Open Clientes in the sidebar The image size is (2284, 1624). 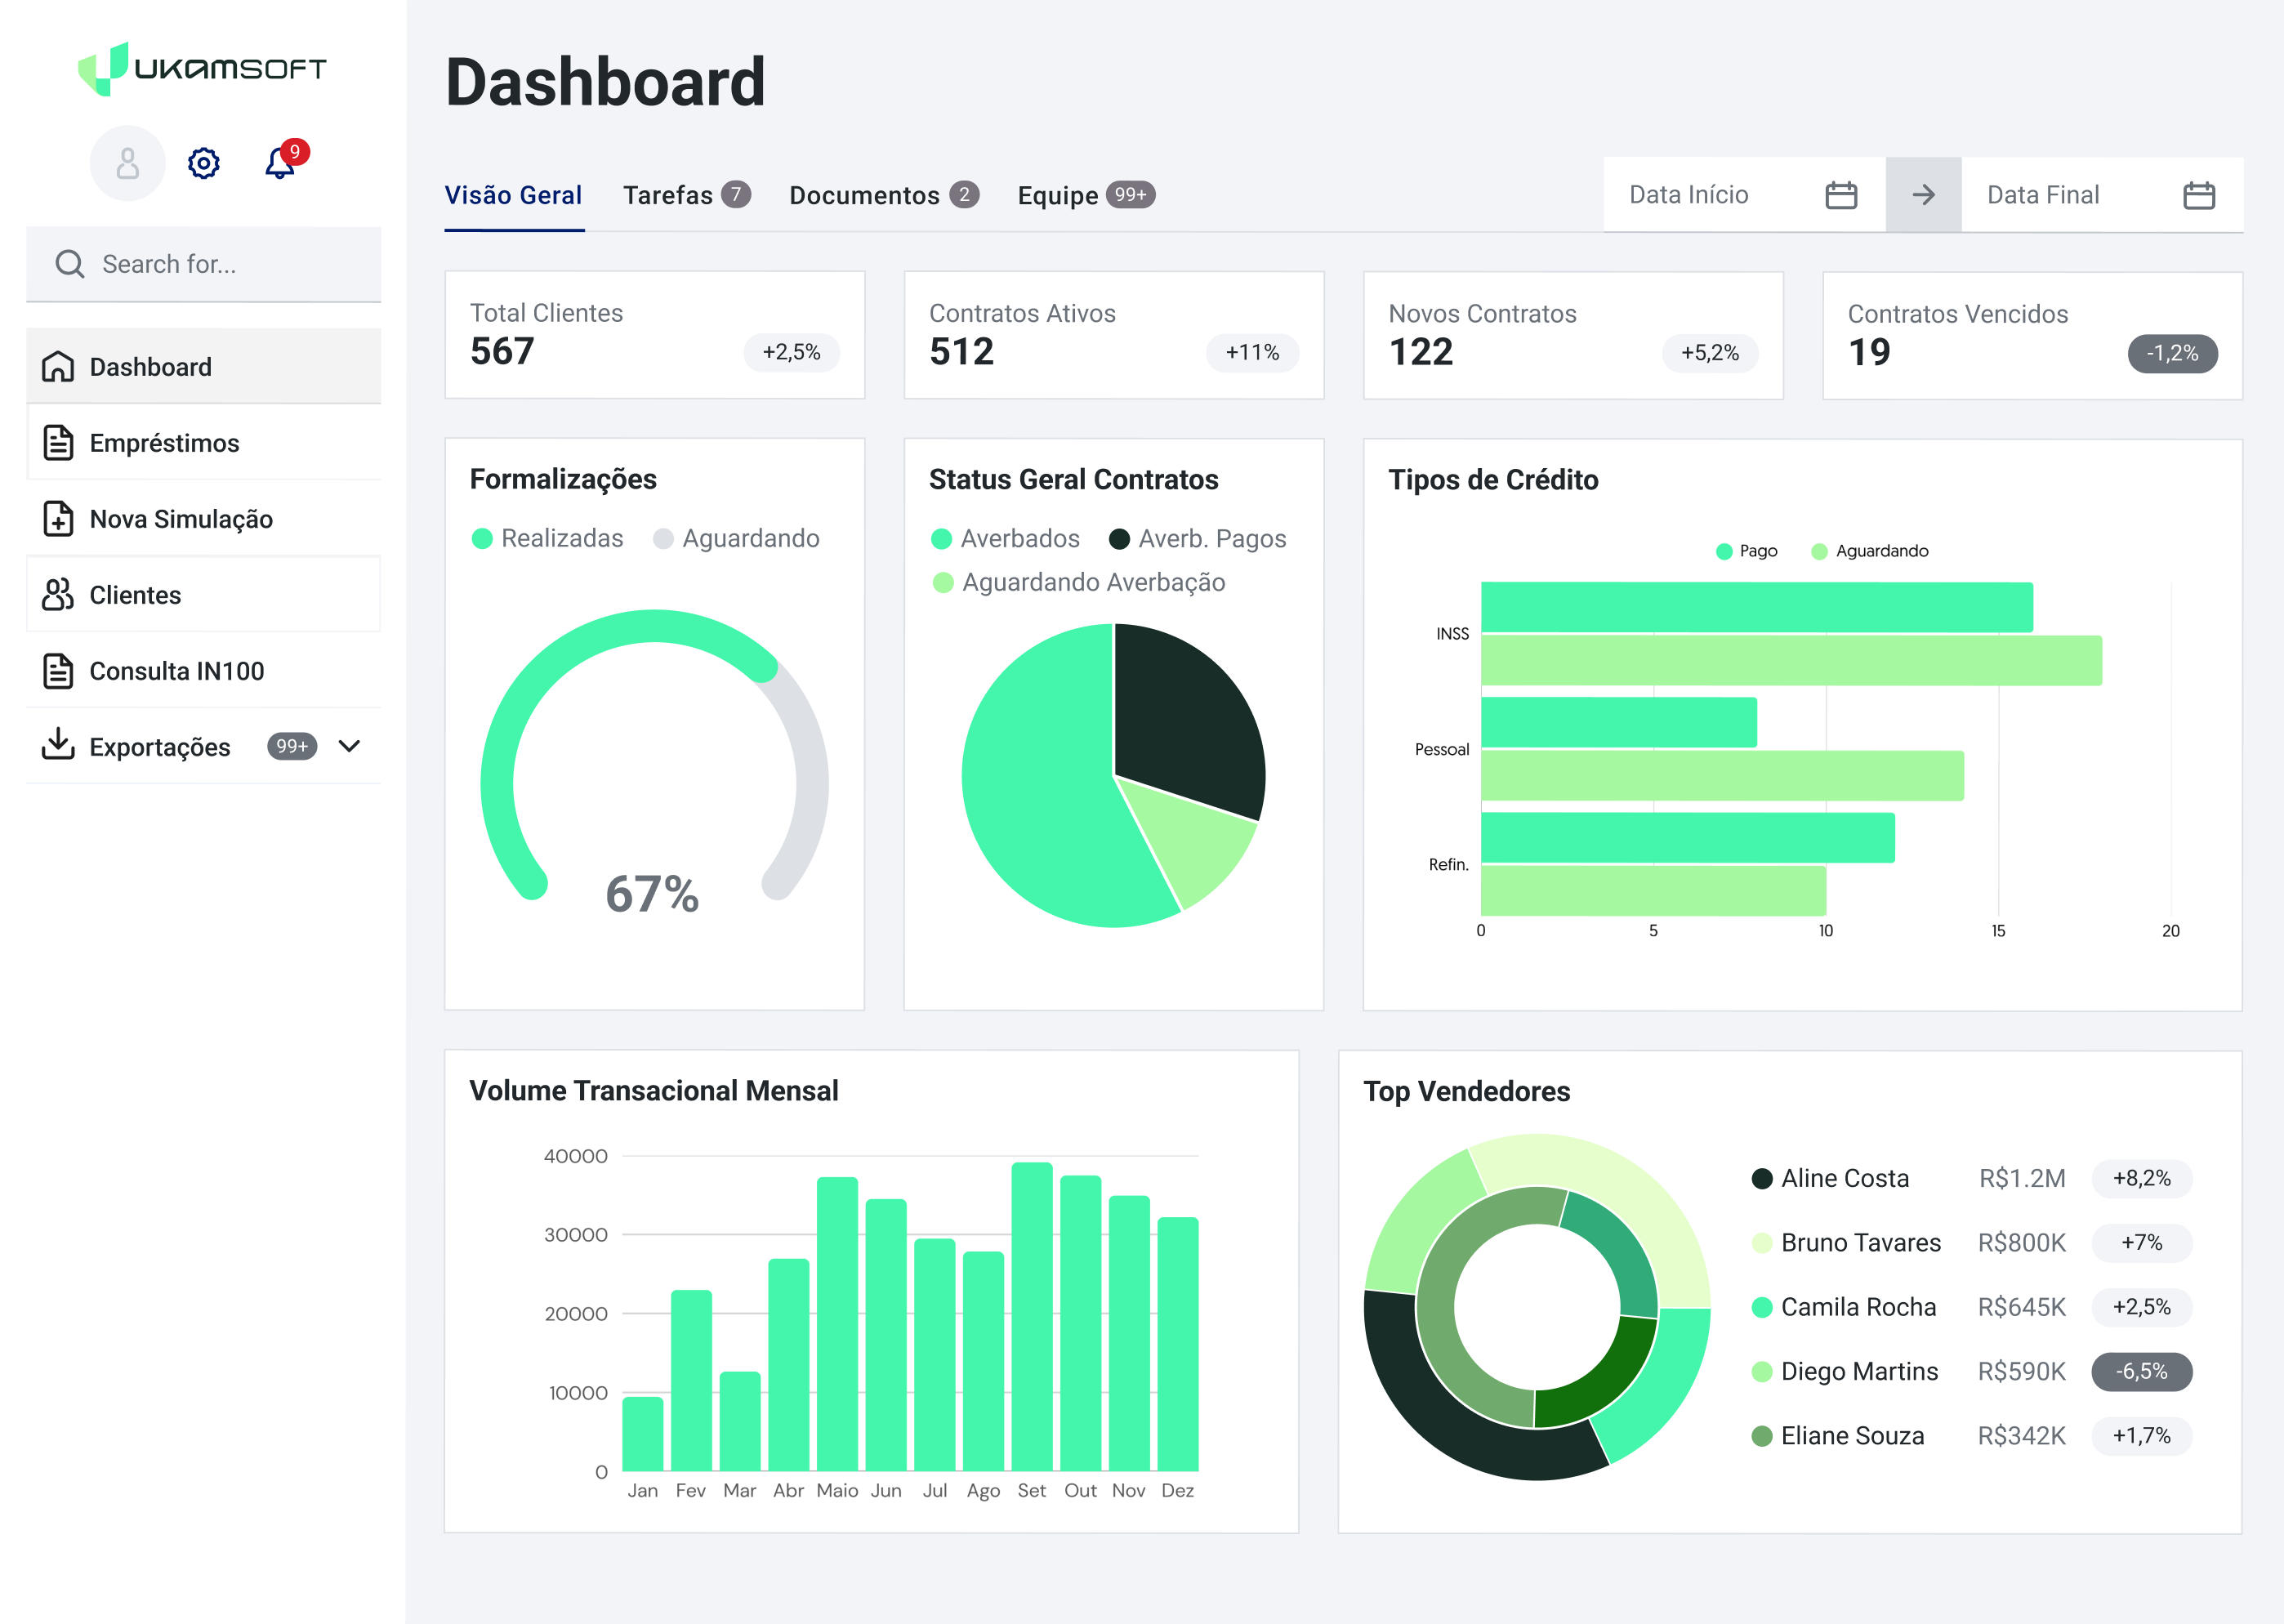coord(135,595)
